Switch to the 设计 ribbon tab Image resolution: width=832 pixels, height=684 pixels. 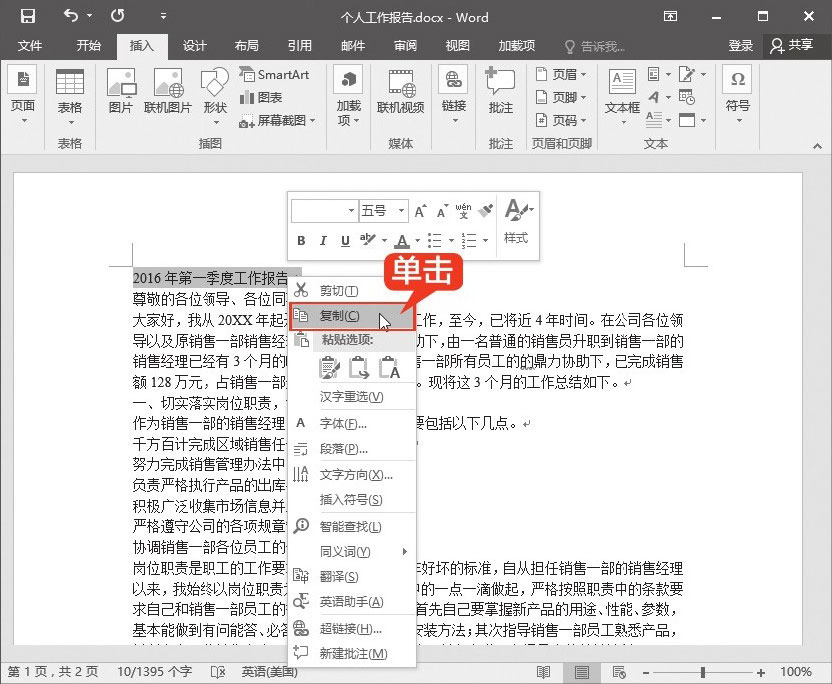click(x=194, y=46)
